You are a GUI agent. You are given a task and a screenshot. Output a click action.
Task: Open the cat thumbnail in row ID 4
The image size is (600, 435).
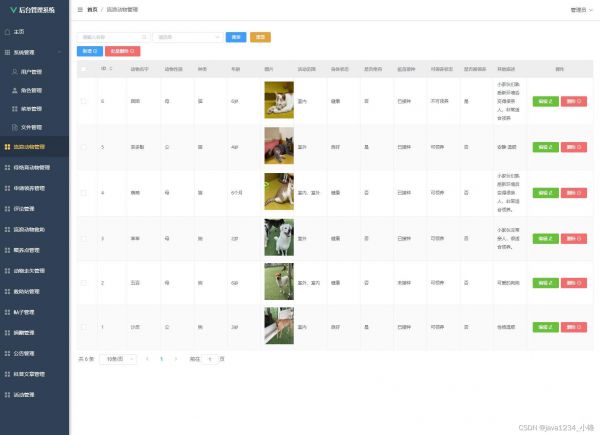(279, 191)
